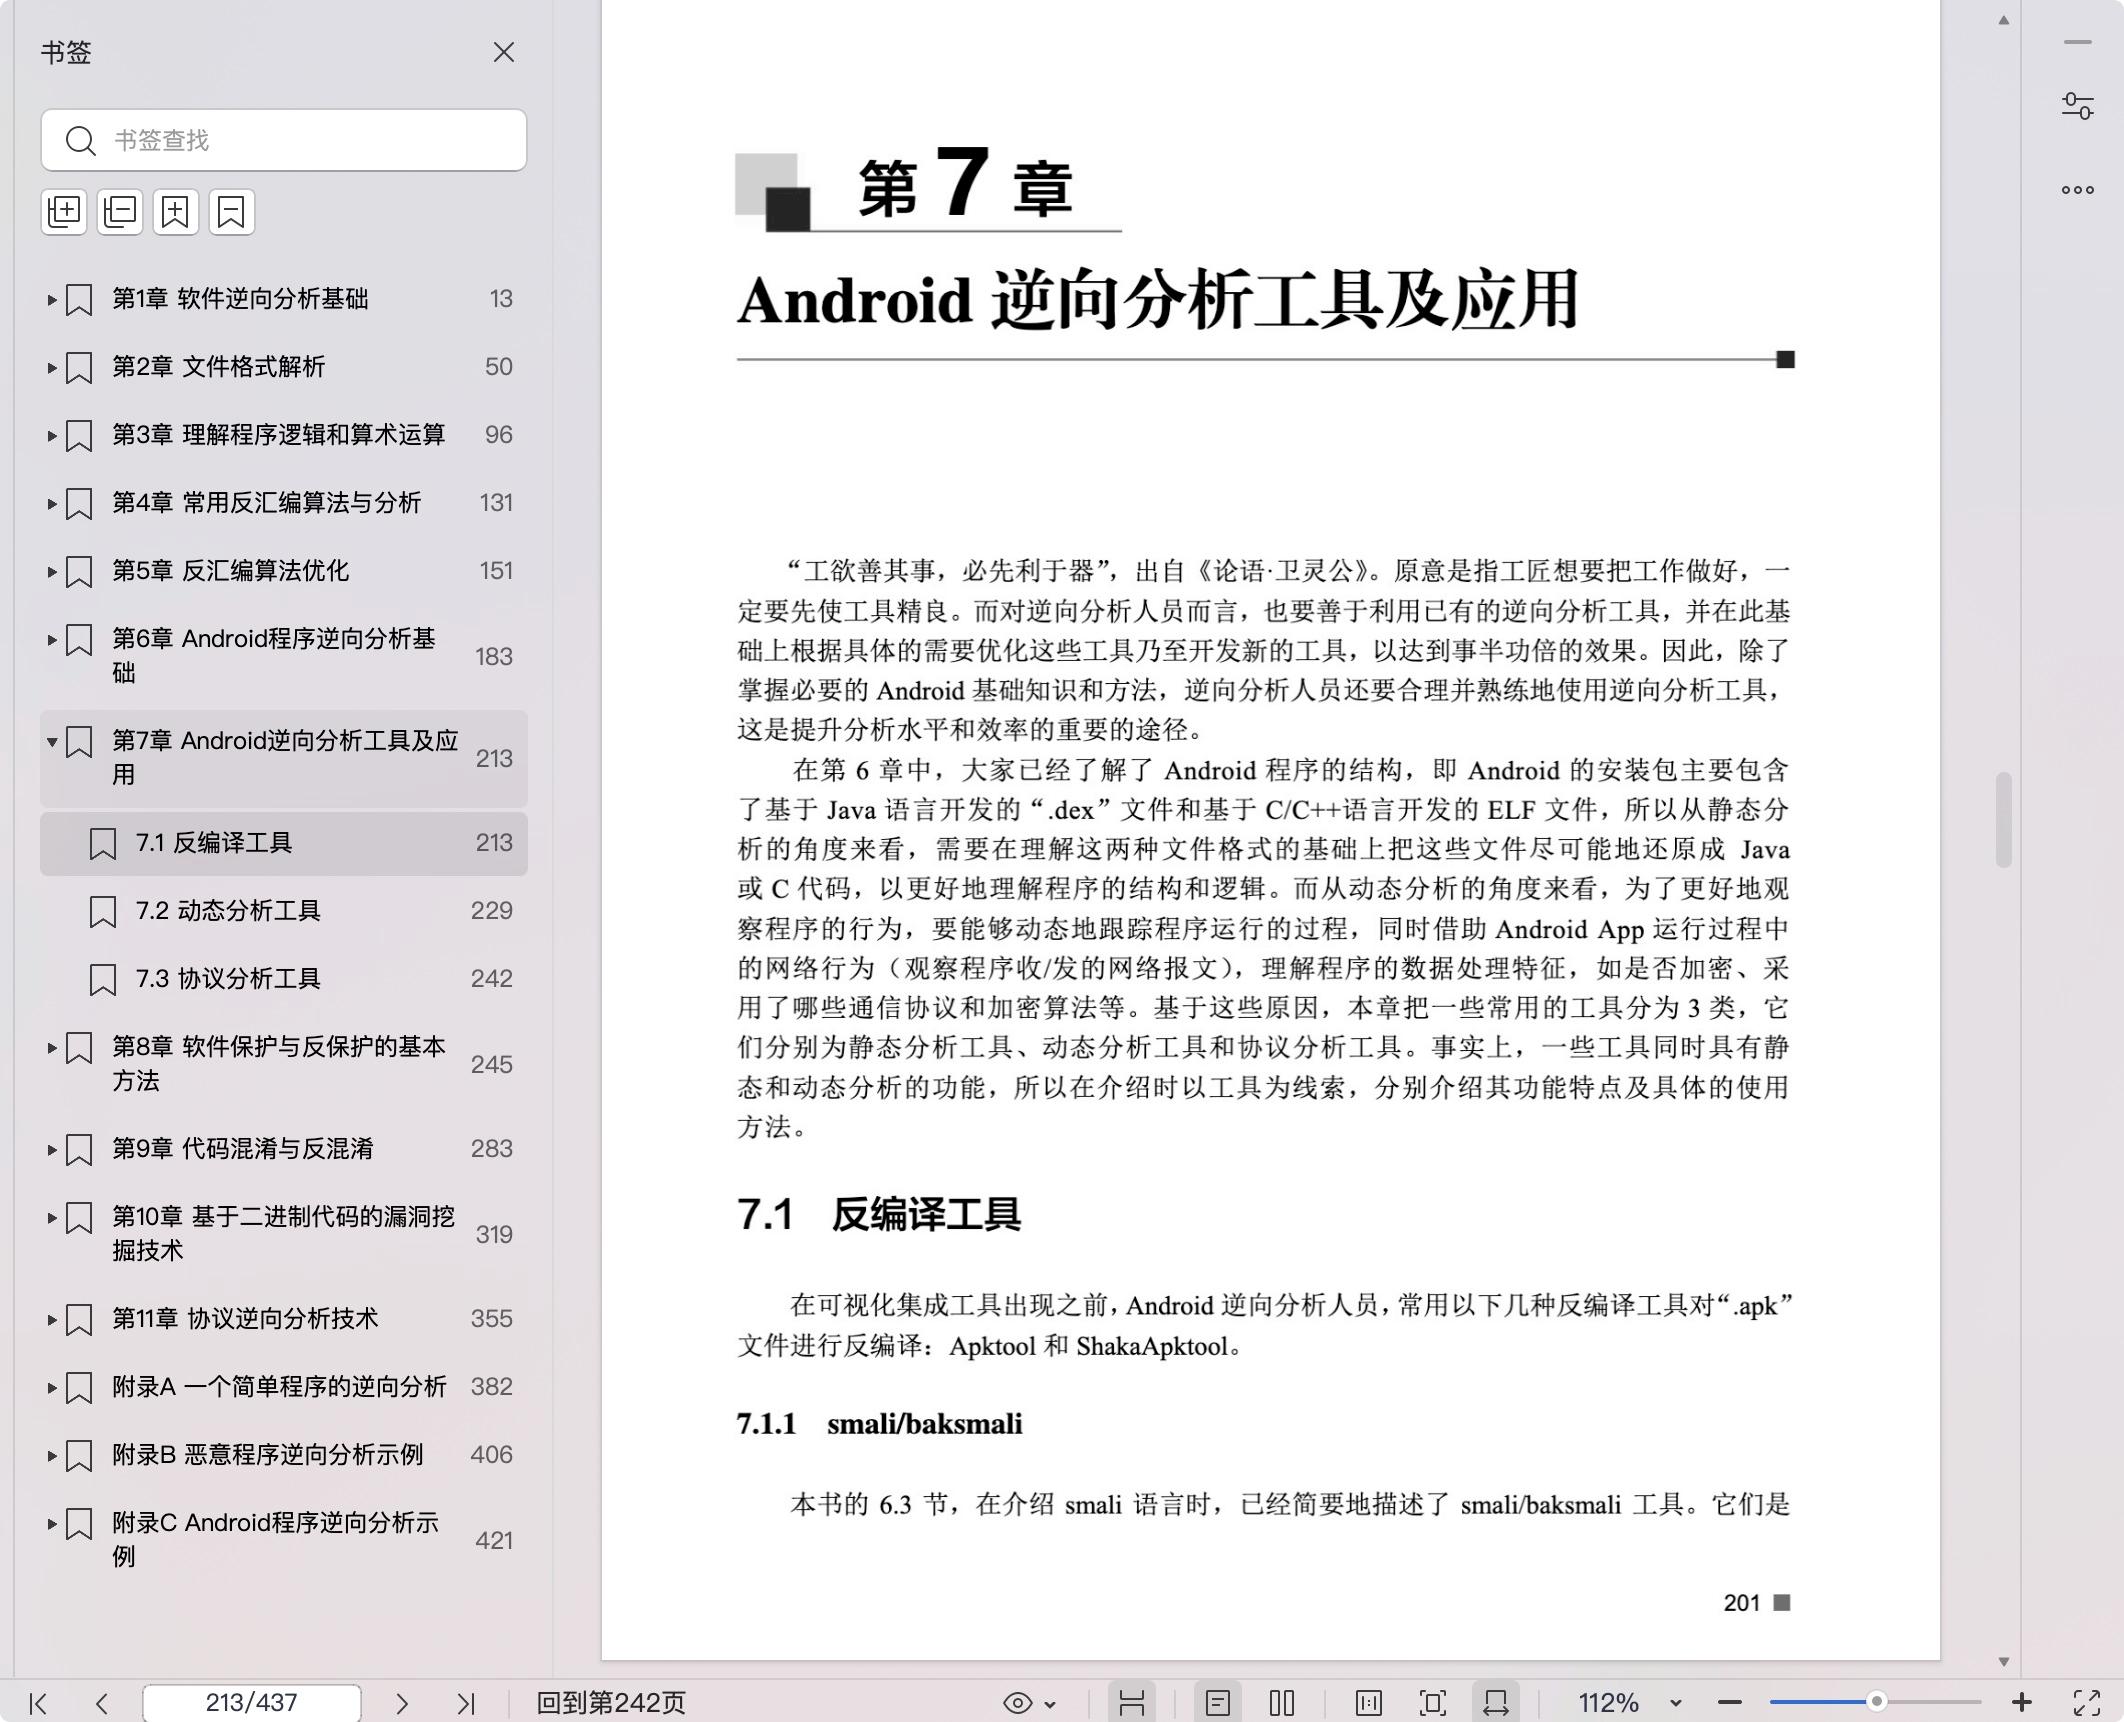The height and width of the screenshot is (1722, 2124).
Task: Click bookmark icon of 附录B 恶意程序逆向分析示例
Action: tap(79, 1455)
